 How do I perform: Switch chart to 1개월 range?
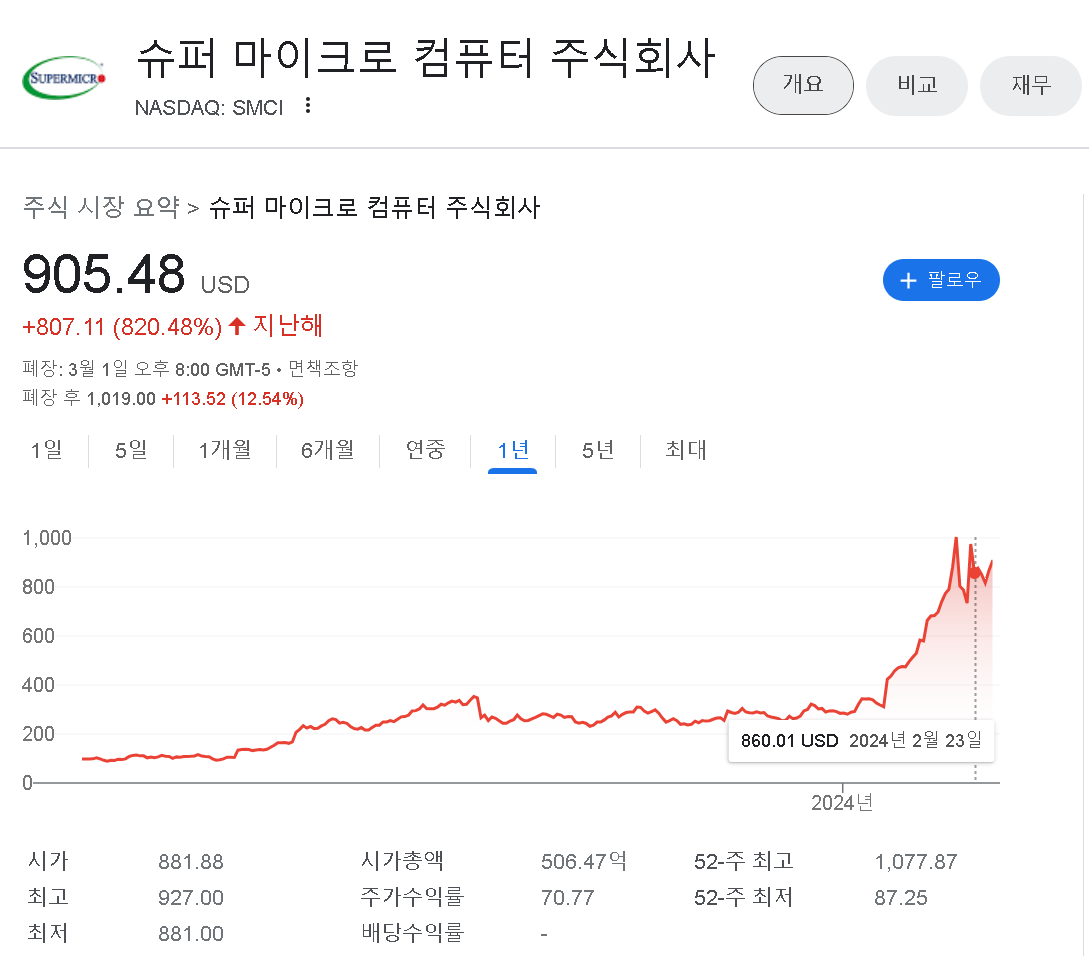[225, 450]
